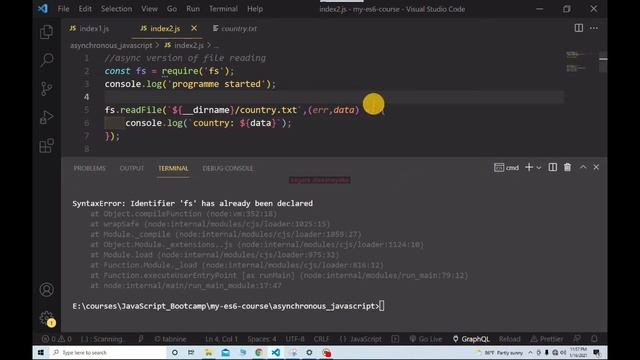640x360 pixels.
Task: Click the Prettier status bar item
Action: [x=547, y=339]
